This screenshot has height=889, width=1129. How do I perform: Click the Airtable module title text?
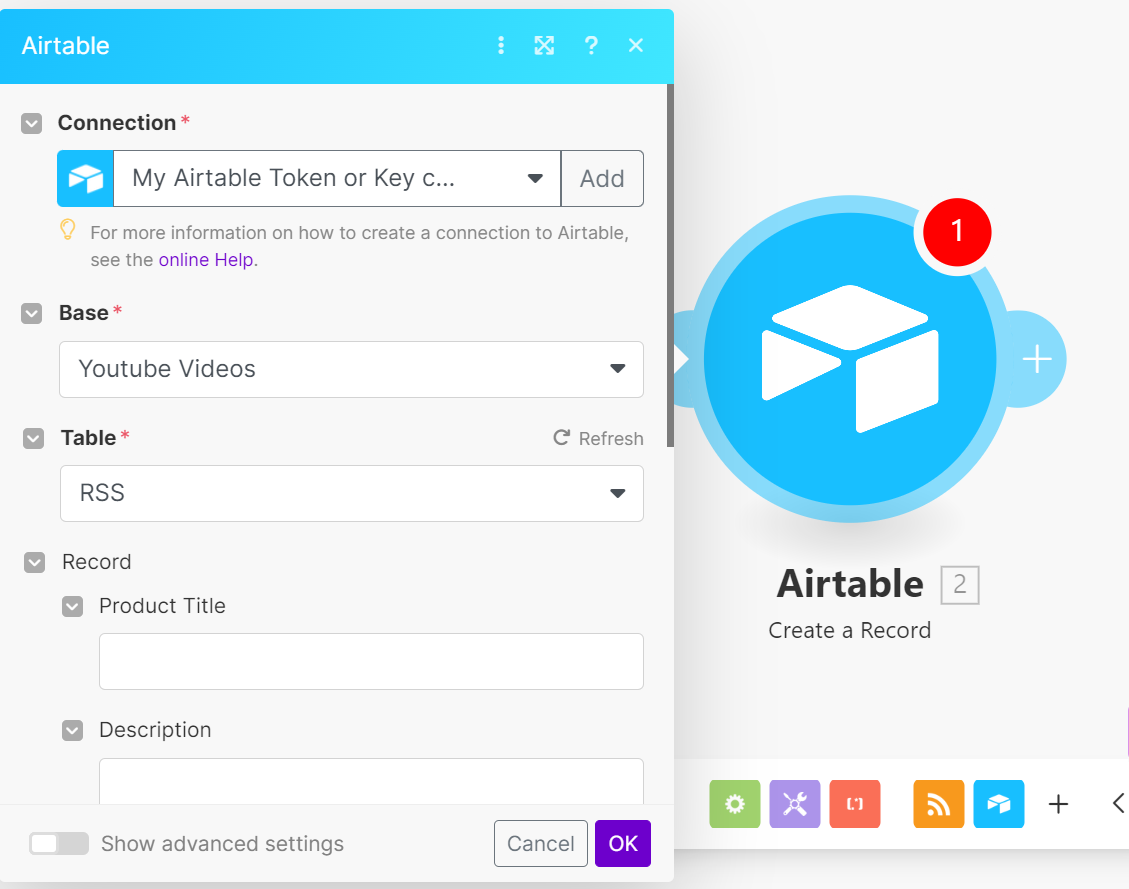click(x=850, y=584)
